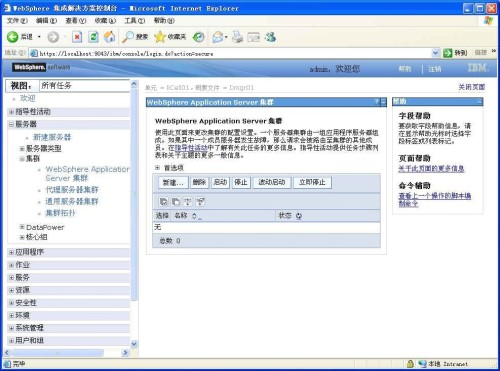Expand the 指导性活动 tree section
Viewport: 500px width, 371px height.
(x=11, y=112)
